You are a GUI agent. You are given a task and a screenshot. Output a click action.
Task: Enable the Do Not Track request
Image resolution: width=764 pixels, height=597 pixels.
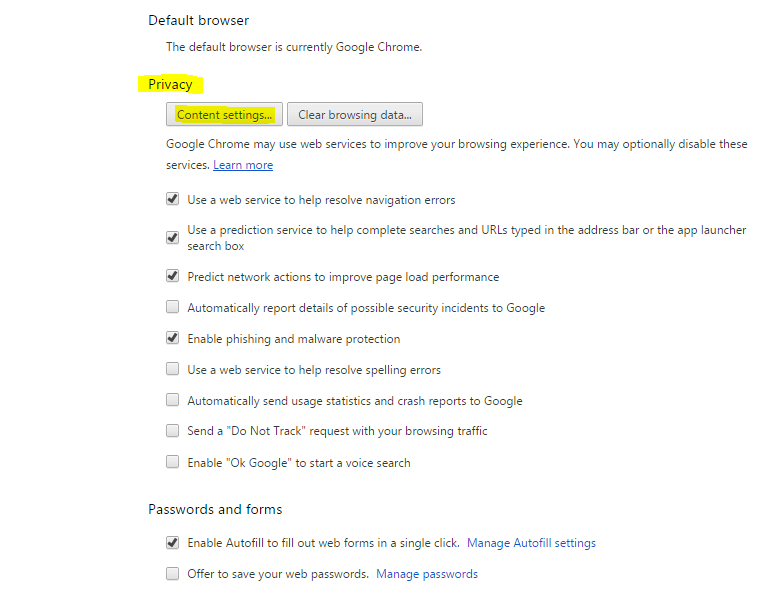[173, 431]
